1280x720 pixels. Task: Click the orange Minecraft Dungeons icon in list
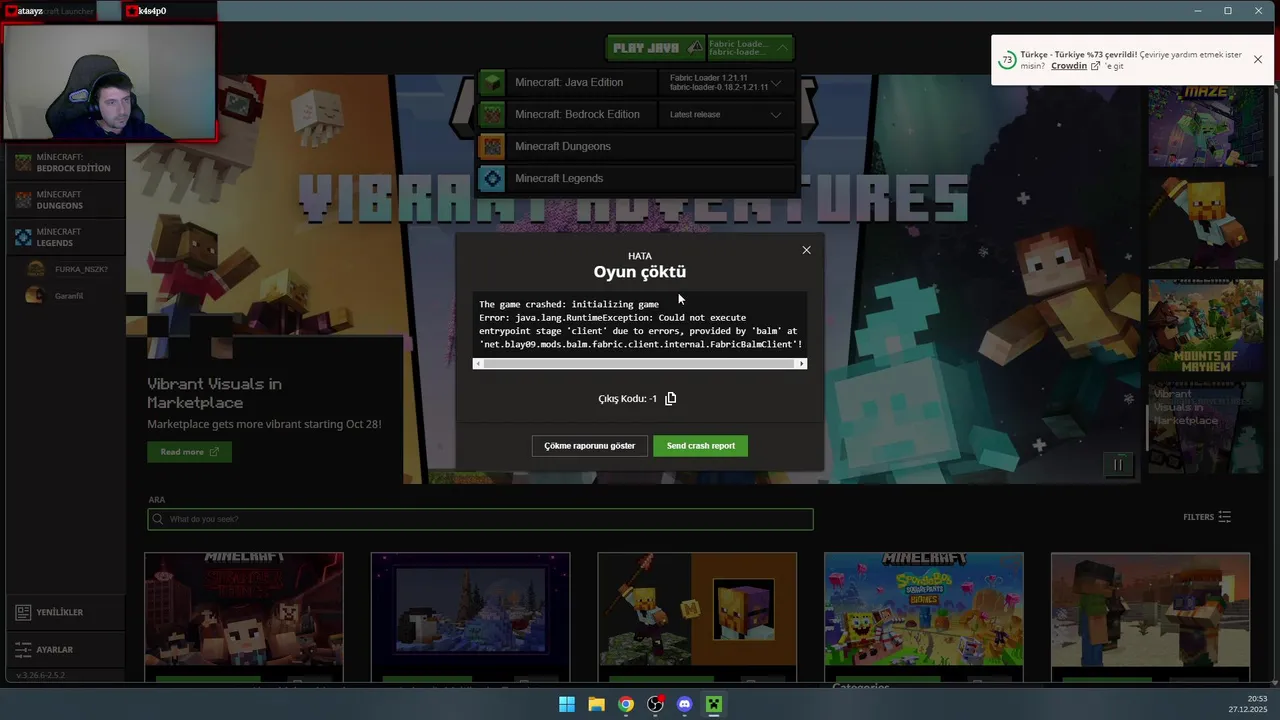491,146
